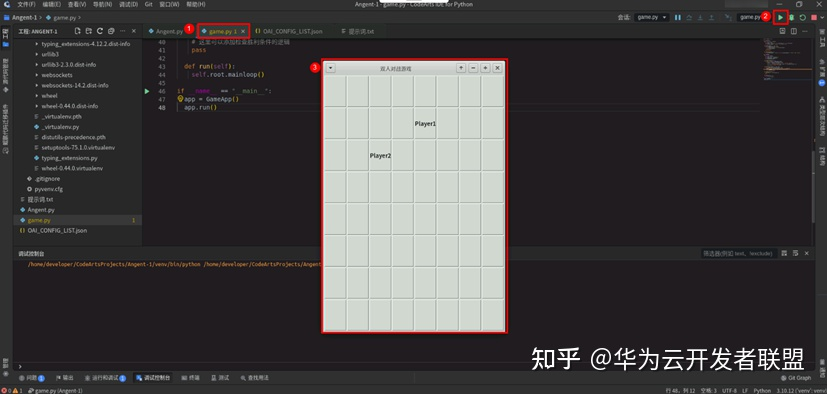Close the game.py editor tab
Viewport: 827px width, 394px height.
[243, 32]
